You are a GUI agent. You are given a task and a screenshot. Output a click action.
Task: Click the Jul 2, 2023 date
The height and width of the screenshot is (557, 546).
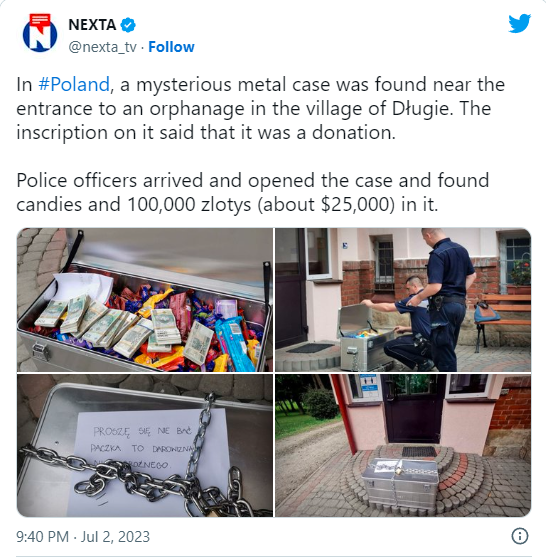[115, 536]
